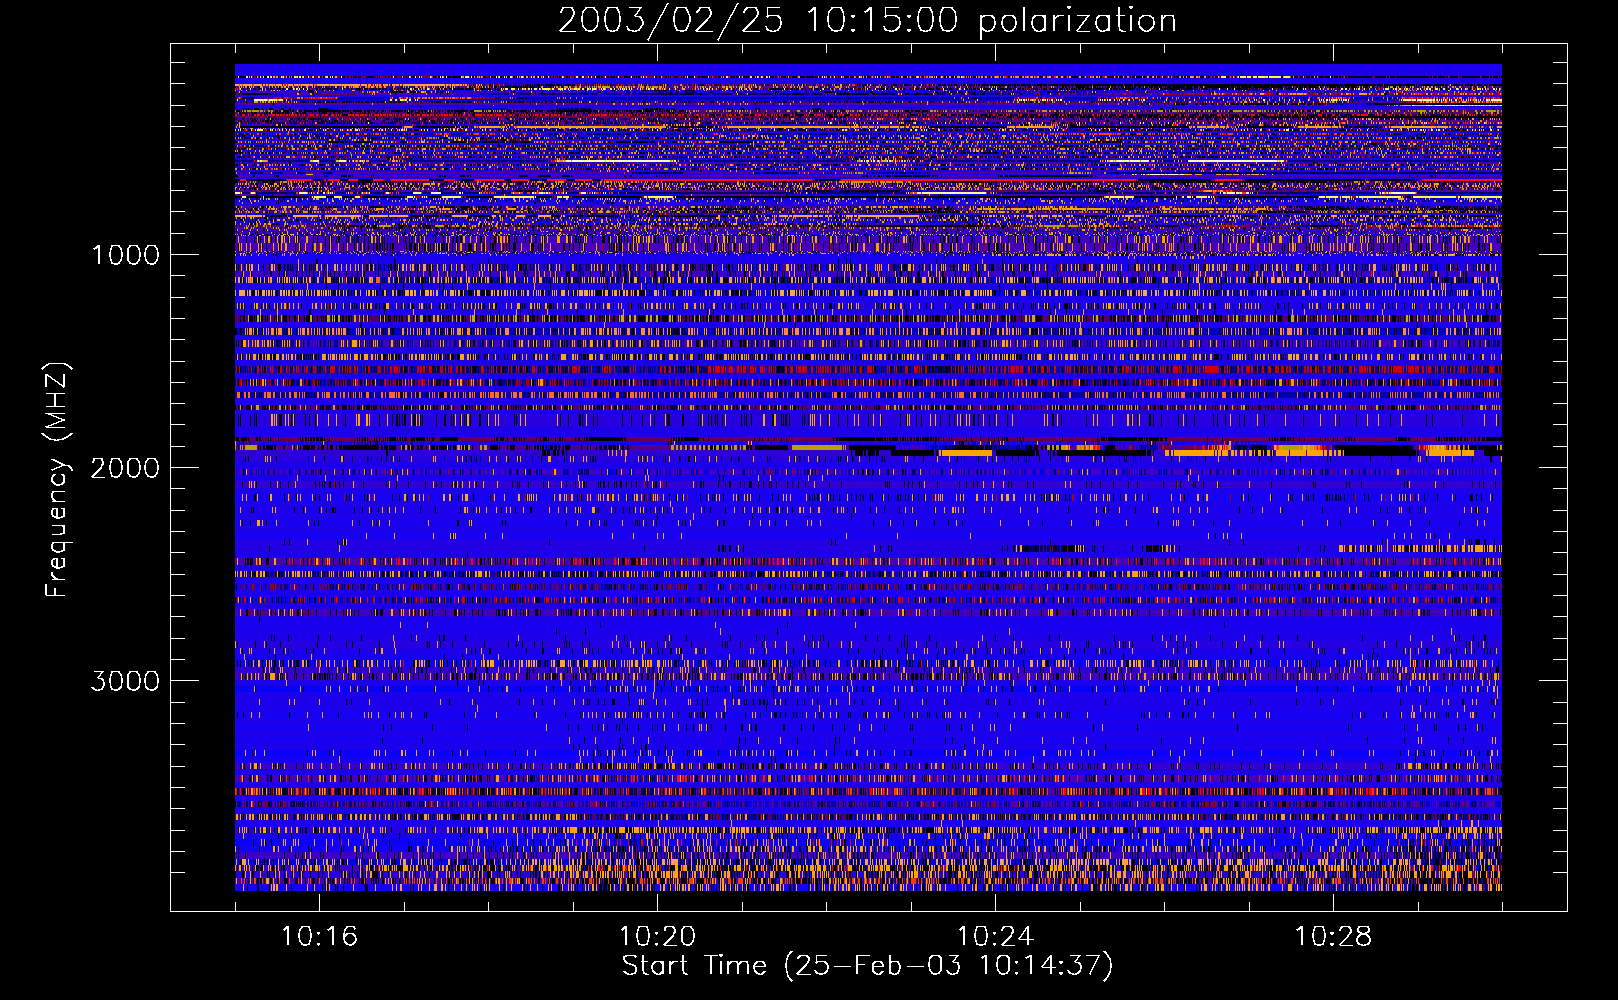Viewport: 1618px width, 1000px height.
Task: Click the 10:28 time tick label
Action: tap(1333, 937)
